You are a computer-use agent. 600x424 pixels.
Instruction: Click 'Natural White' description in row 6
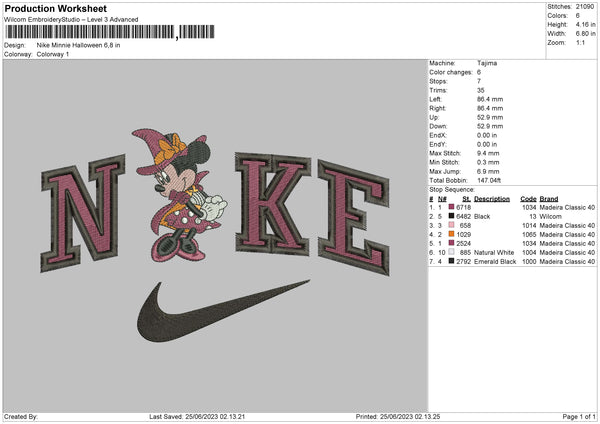click(x=494, y=252)
